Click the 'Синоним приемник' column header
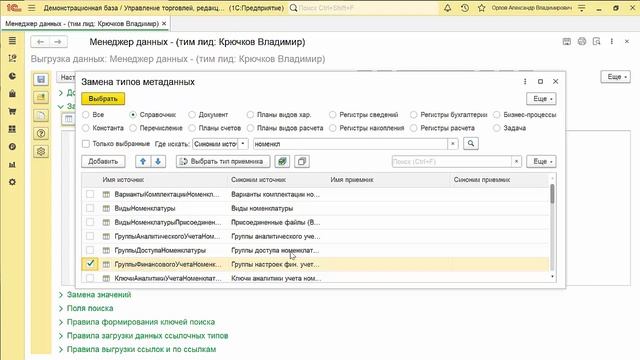 tap(482, 180)
